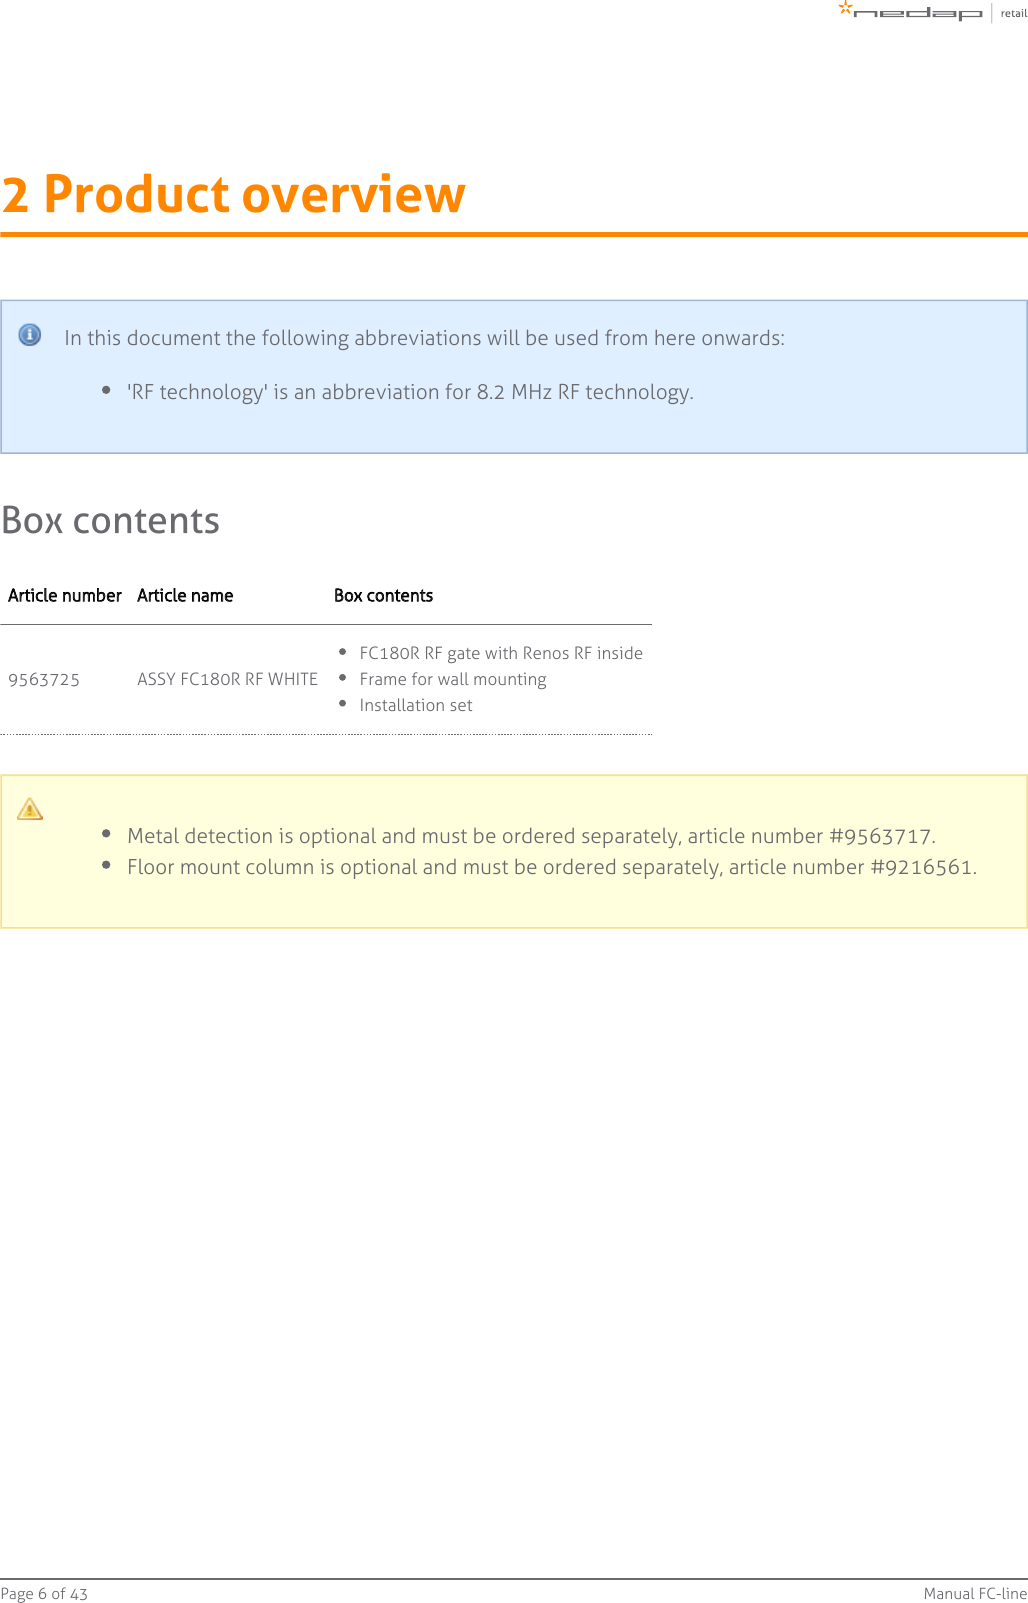
Task: Click the "Article name" column header
Action: pyautogui.click(x=185, y=596)
